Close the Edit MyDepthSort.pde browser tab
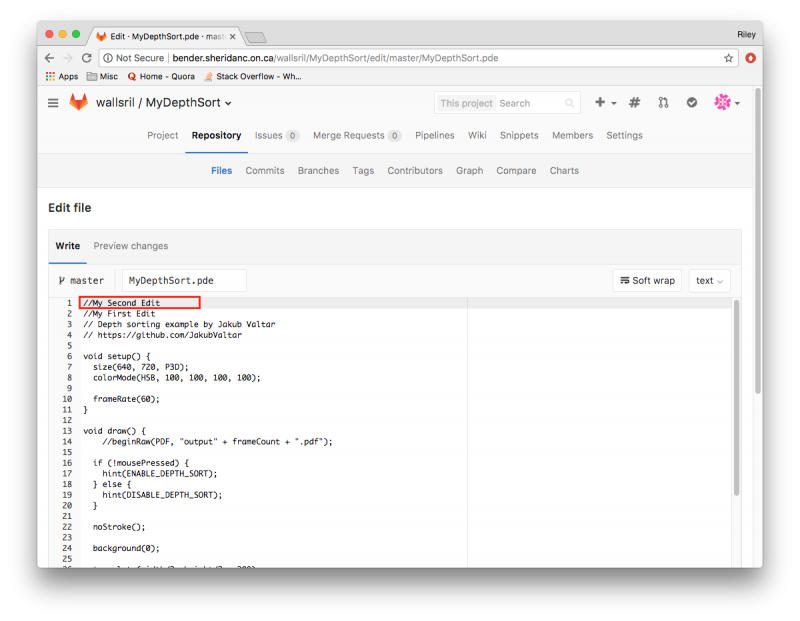 233,37
